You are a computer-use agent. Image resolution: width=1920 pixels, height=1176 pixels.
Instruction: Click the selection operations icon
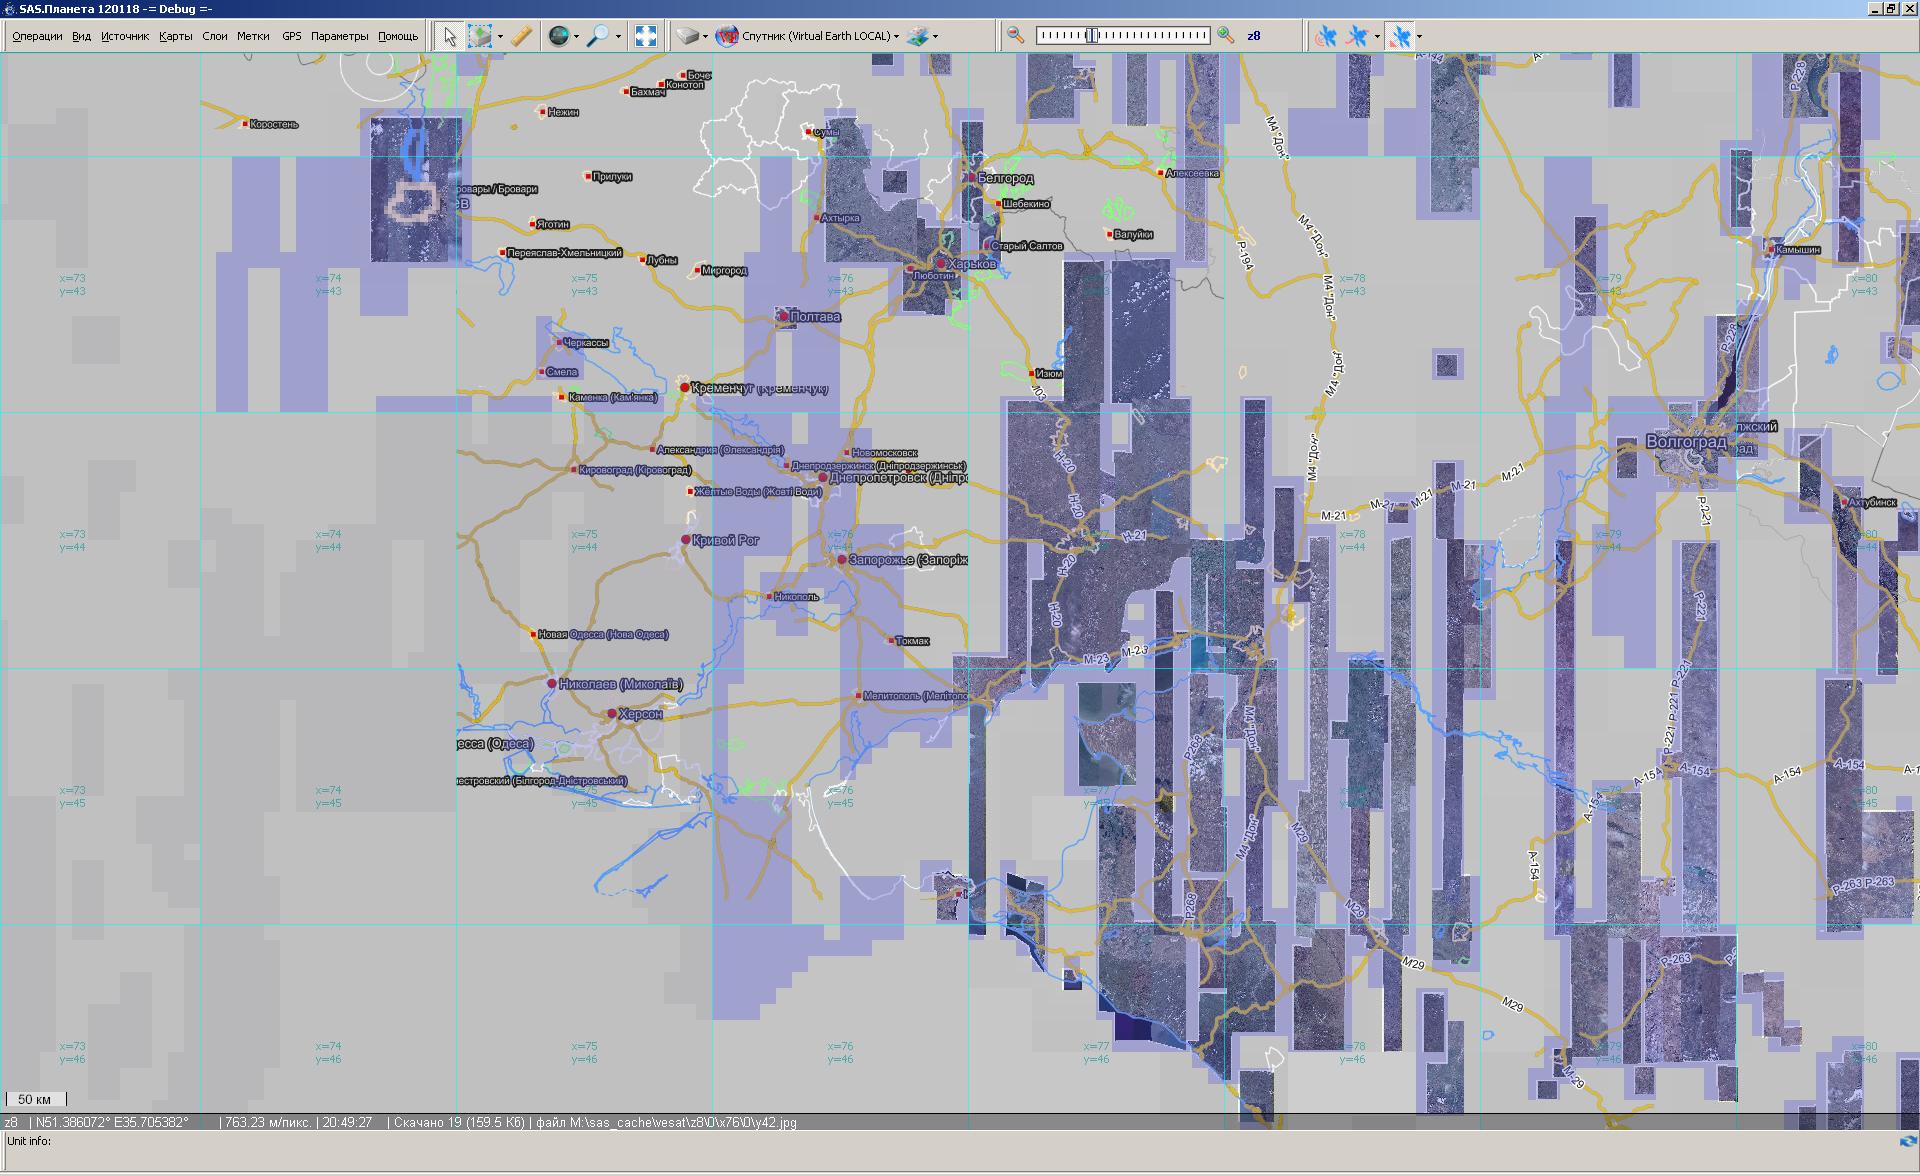coord(481,36)
